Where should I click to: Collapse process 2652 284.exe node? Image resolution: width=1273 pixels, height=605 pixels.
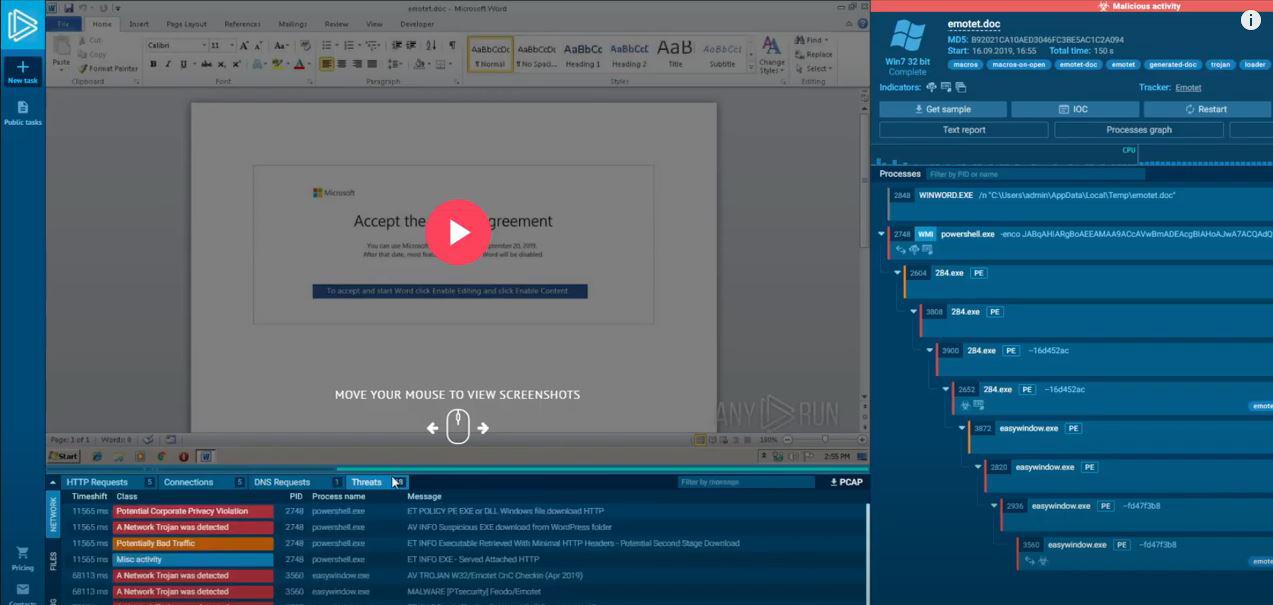tap(945, 390)
